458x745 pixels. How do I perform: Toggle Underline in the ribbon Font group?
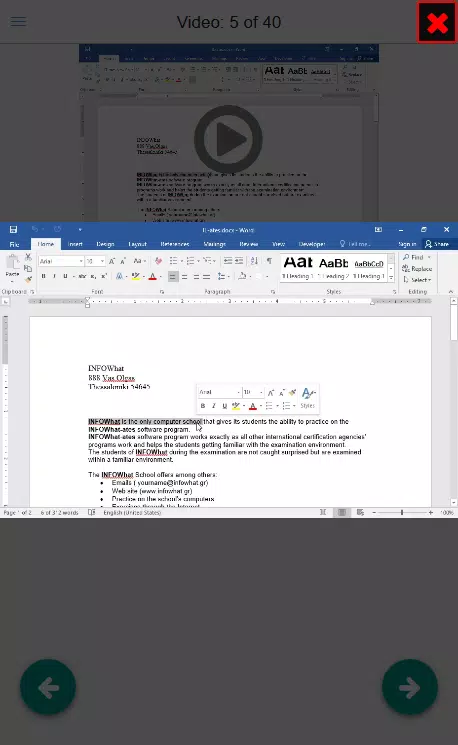(x=65, y=276)
